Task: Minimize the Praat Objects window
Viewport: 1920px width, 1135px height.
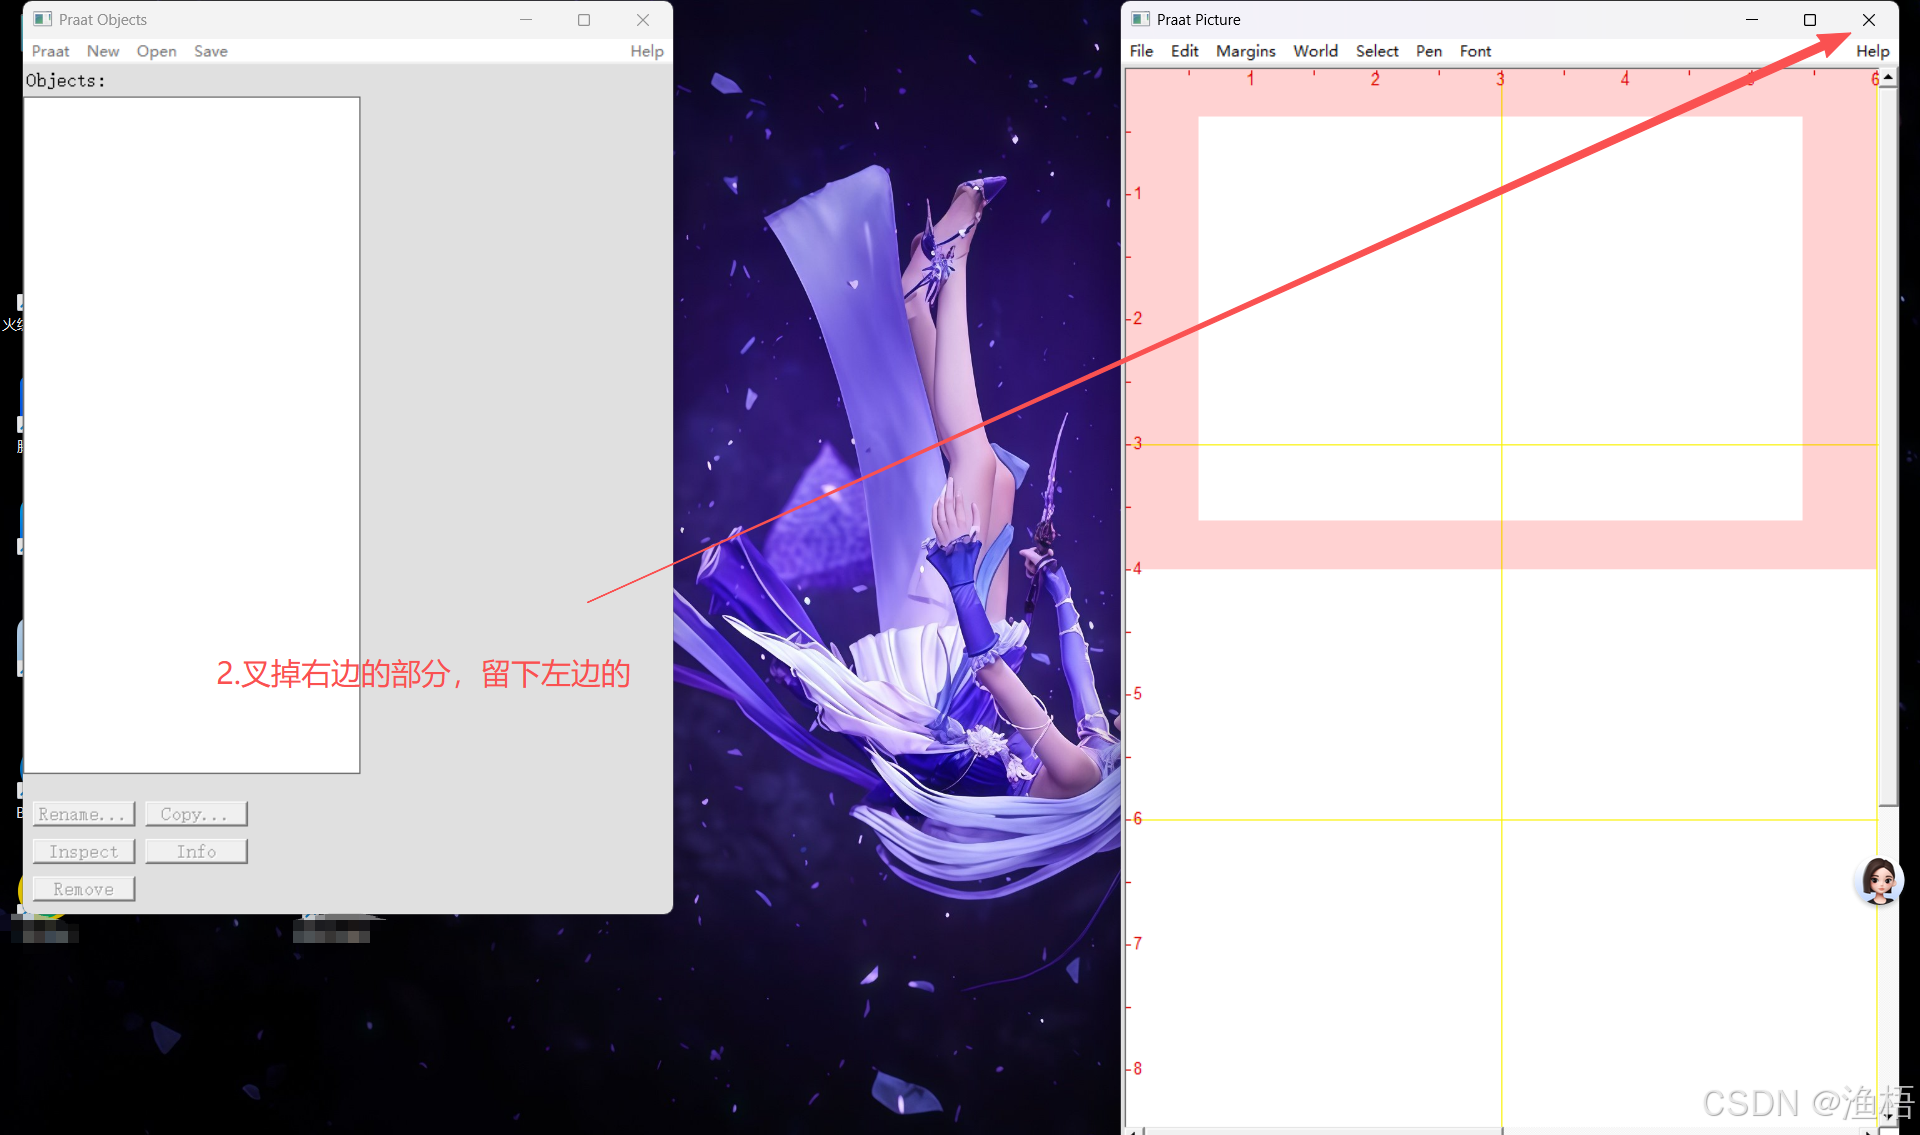Action: point(526,20)
